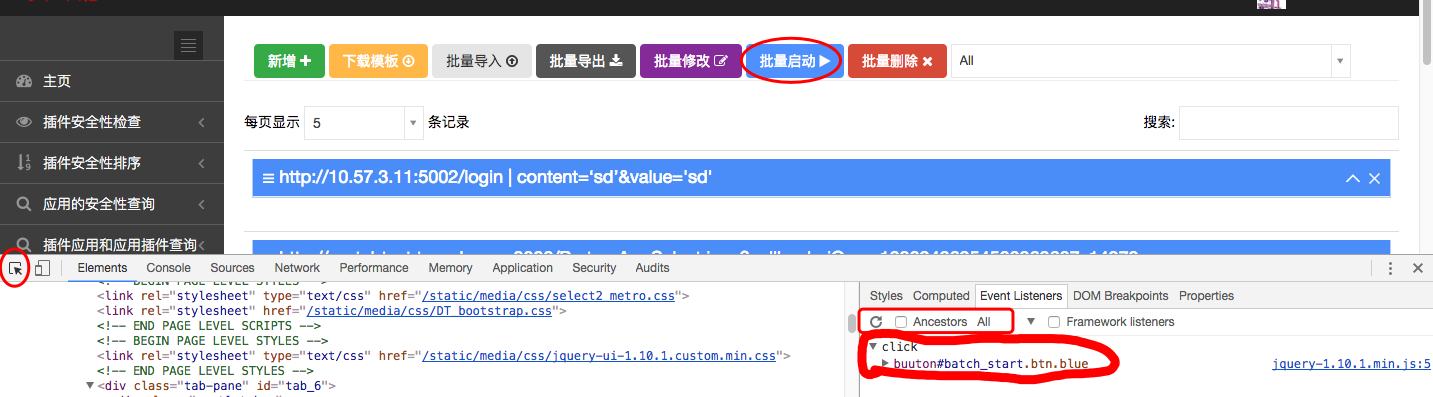Select the Event Listeners sidebar tab
The height and width of the screenshot is (397, 1433).
1021,296
